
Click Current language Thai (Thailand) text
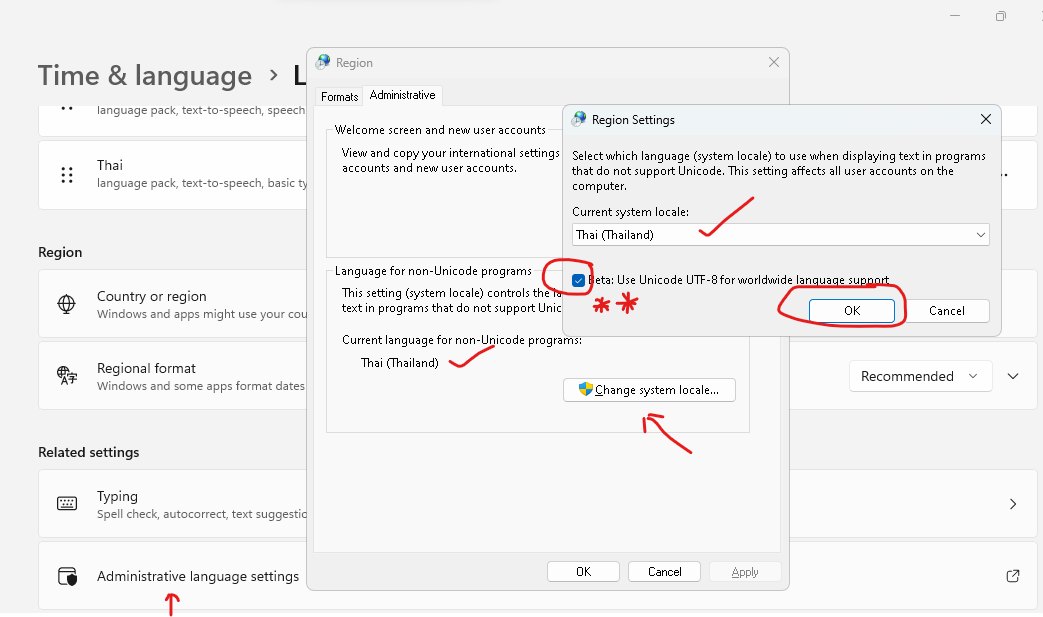point(400,363)
